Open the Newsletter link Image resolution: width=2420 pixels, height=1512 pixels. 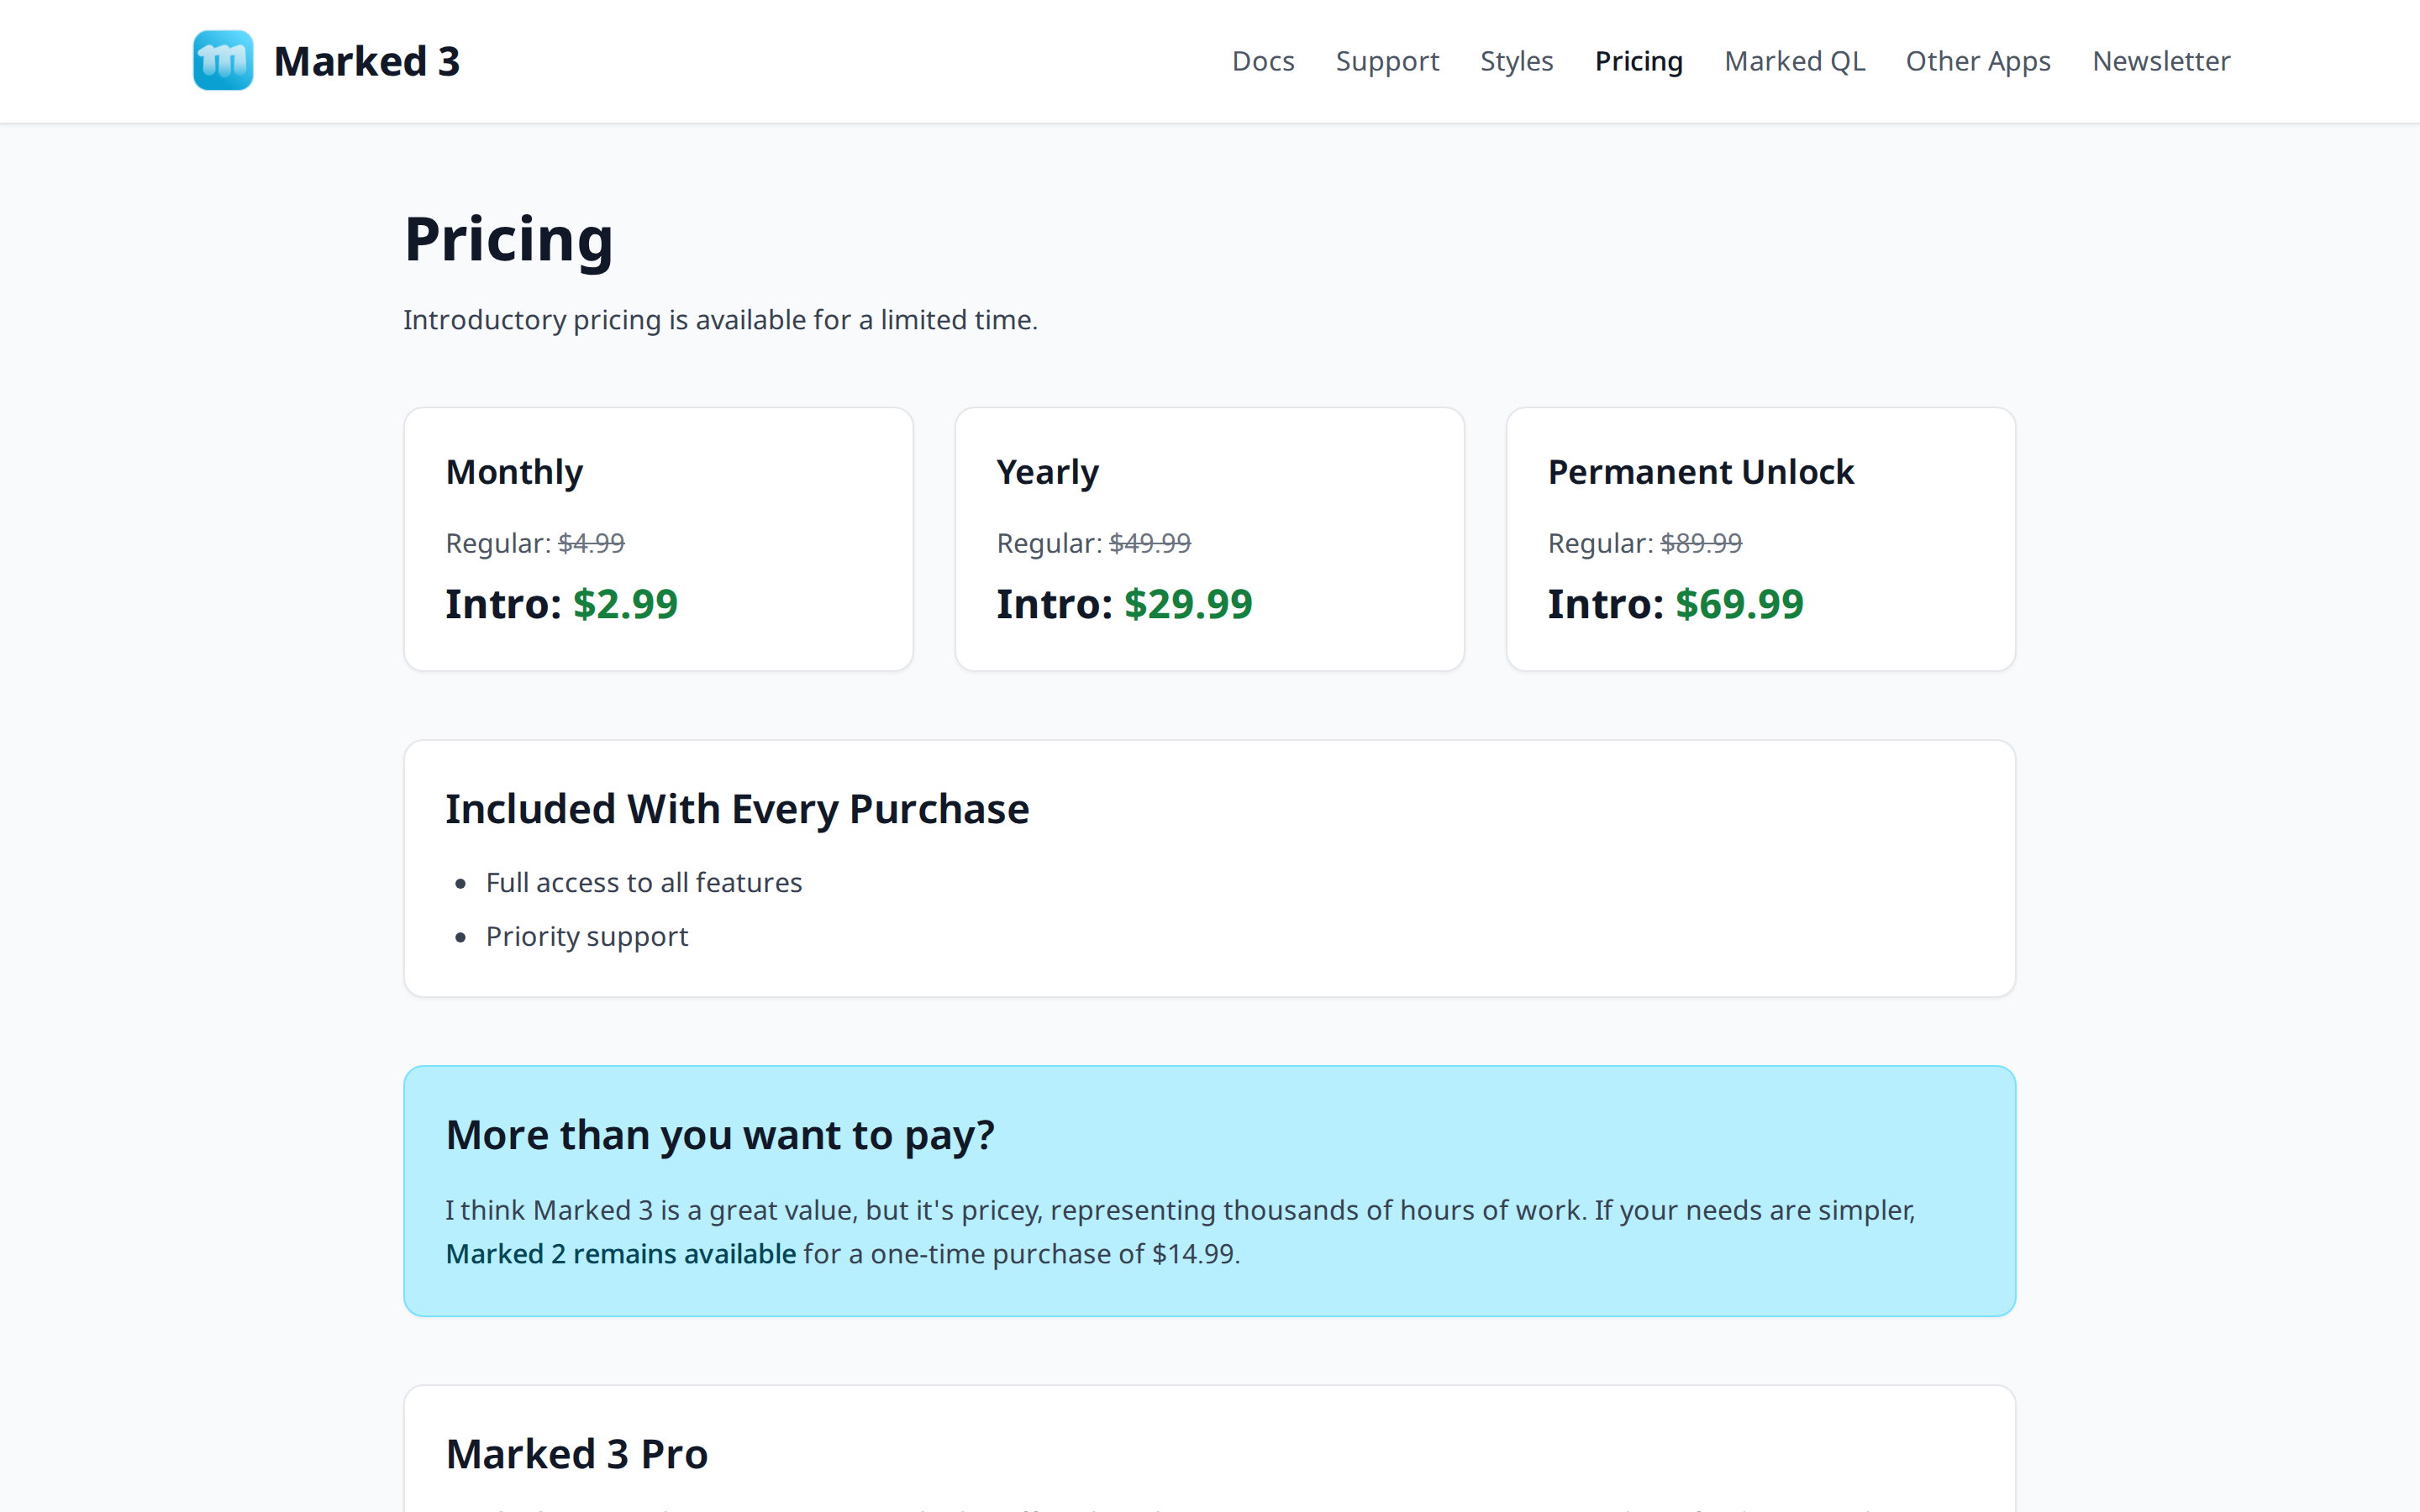click(2161, 61)
